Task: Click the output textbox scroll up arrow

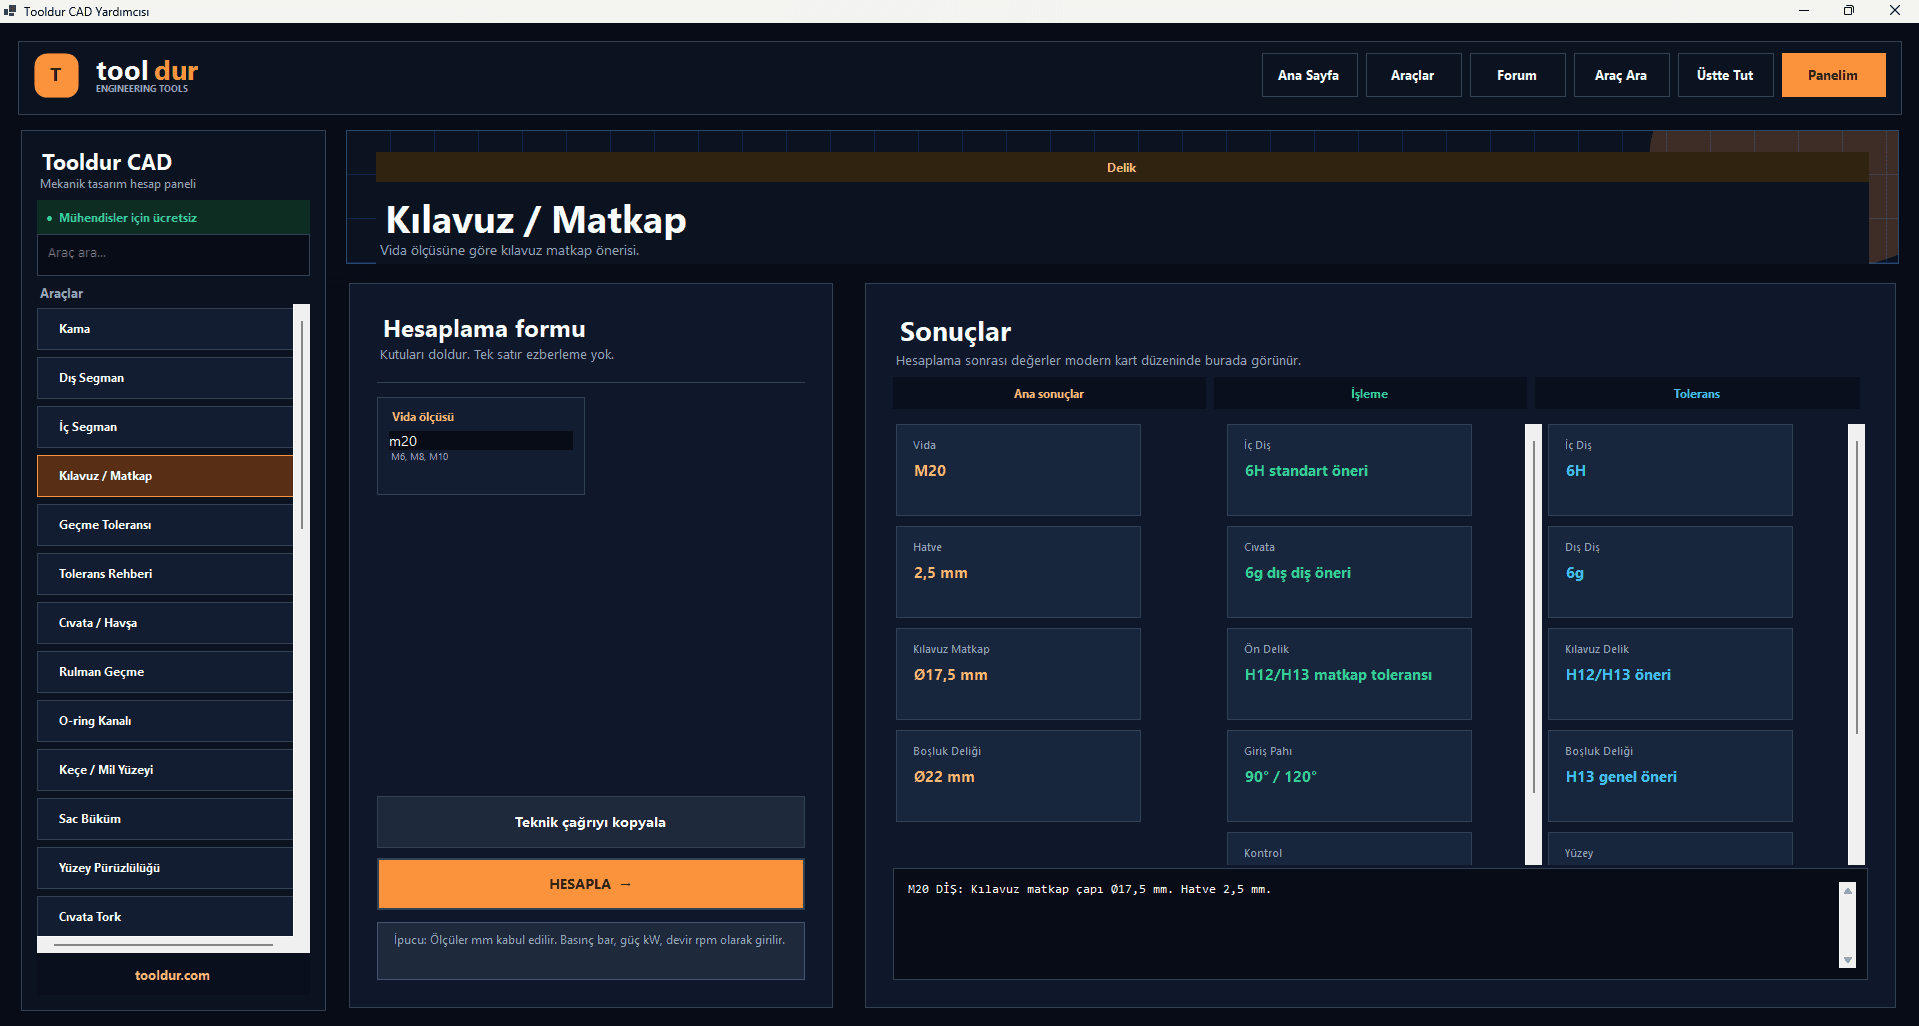Action: coord(1848,890)
